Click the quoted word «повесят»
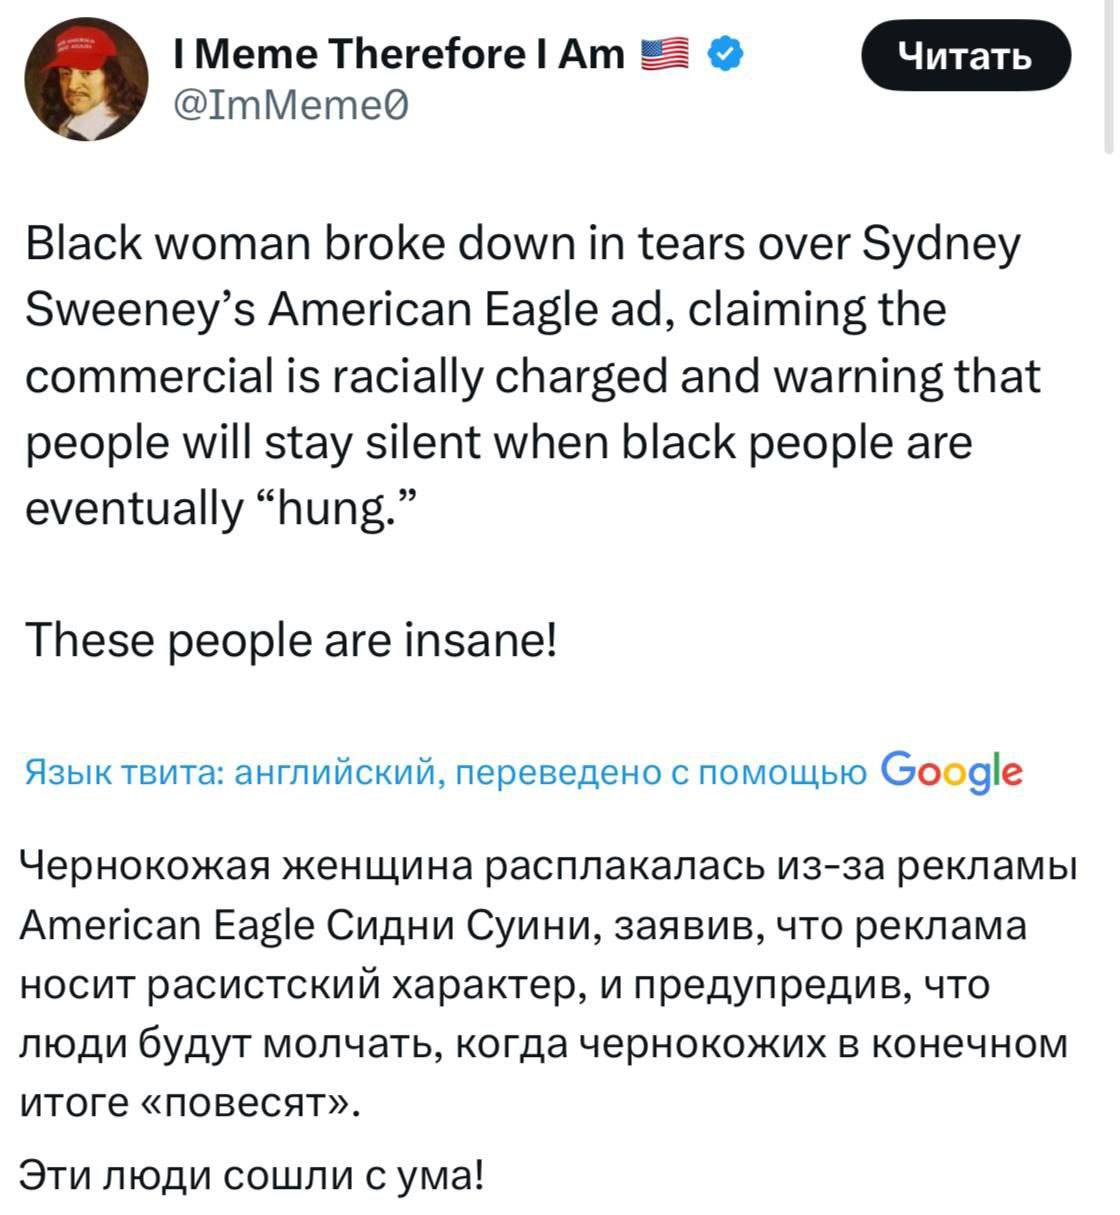The height and width of the screenshot is (1215, 1120). 244,1103
